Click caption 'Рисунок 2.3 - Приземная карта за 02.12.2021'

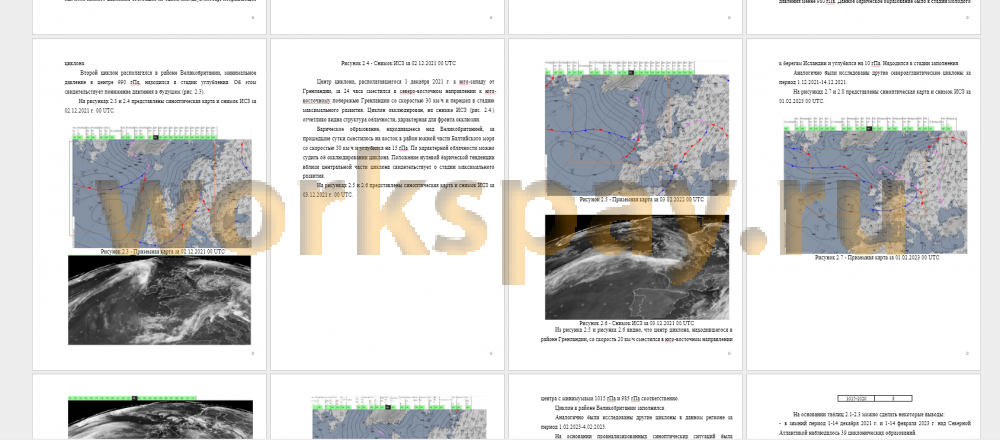(163, 252)
